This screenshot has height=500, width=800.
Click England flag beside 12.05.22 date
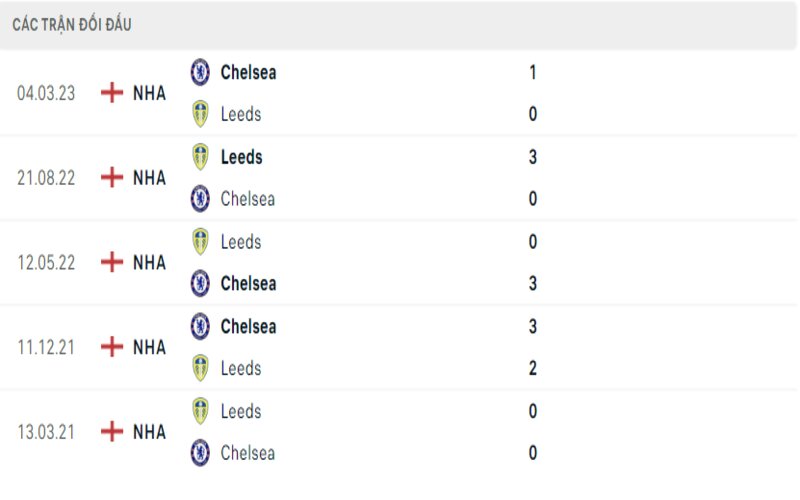[x=112, y=262]
